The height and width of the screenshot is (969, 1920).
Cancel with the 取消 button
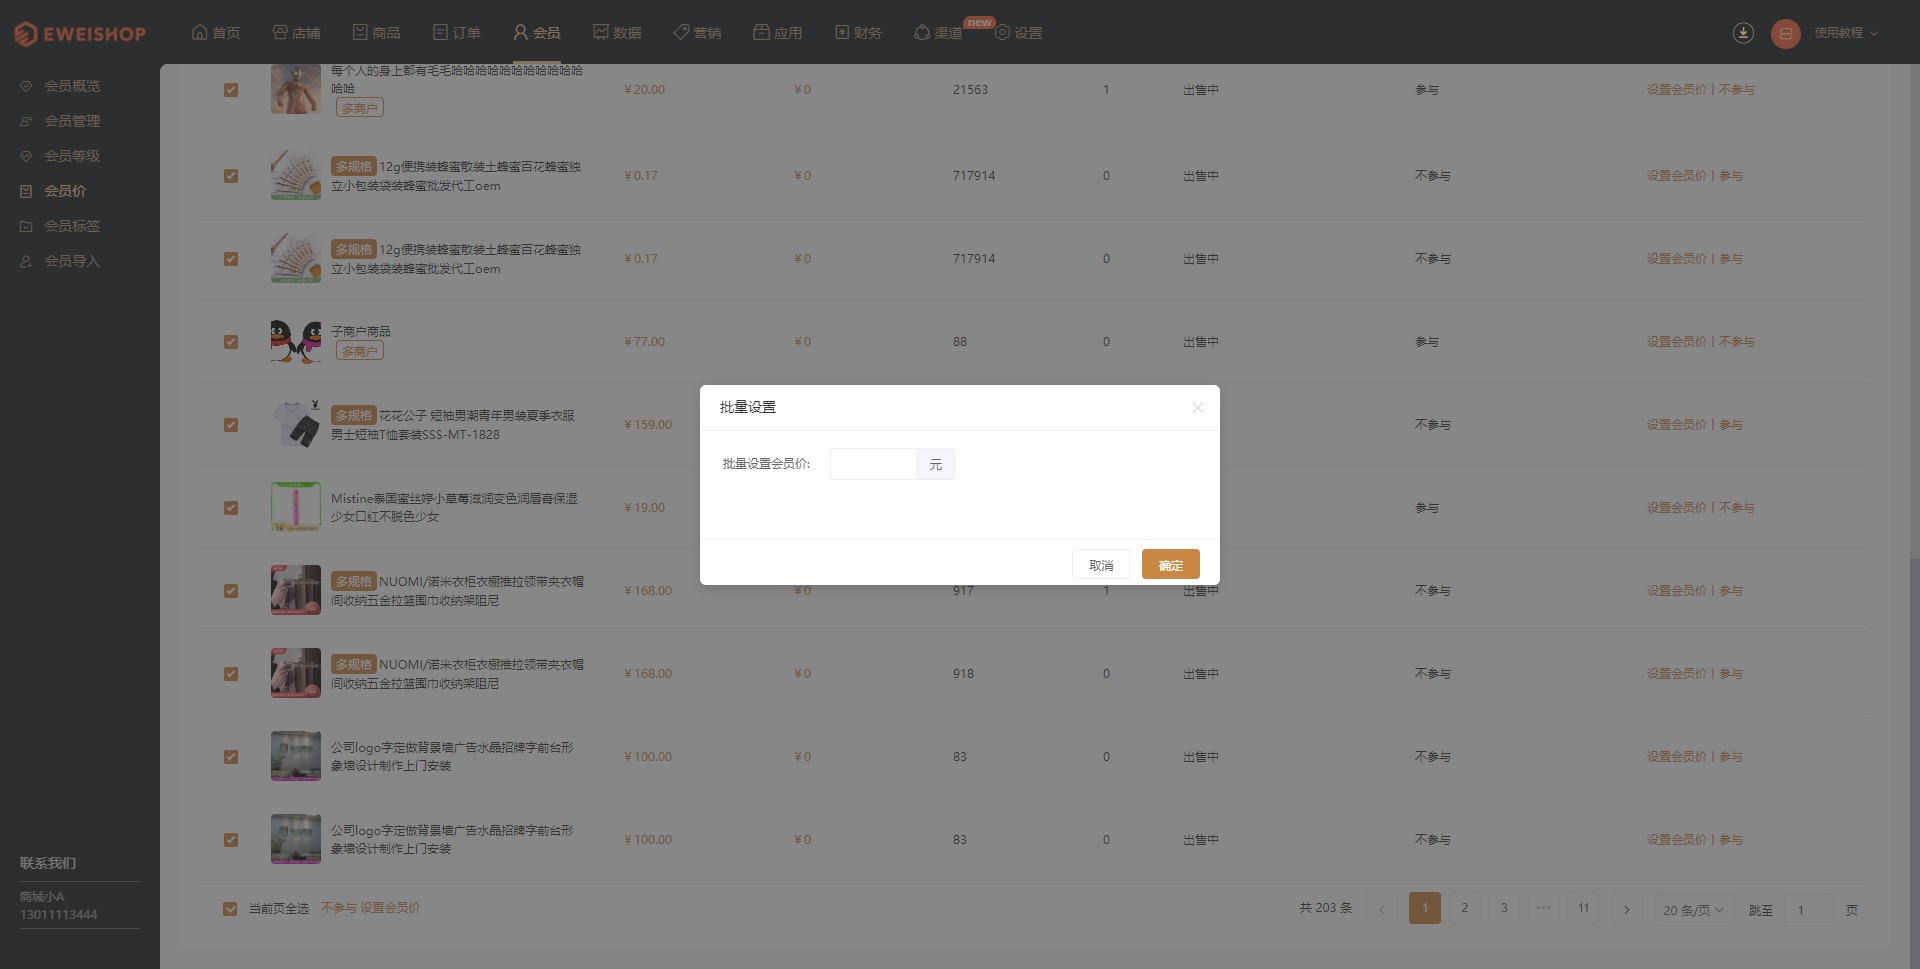tap(1101, 565)
